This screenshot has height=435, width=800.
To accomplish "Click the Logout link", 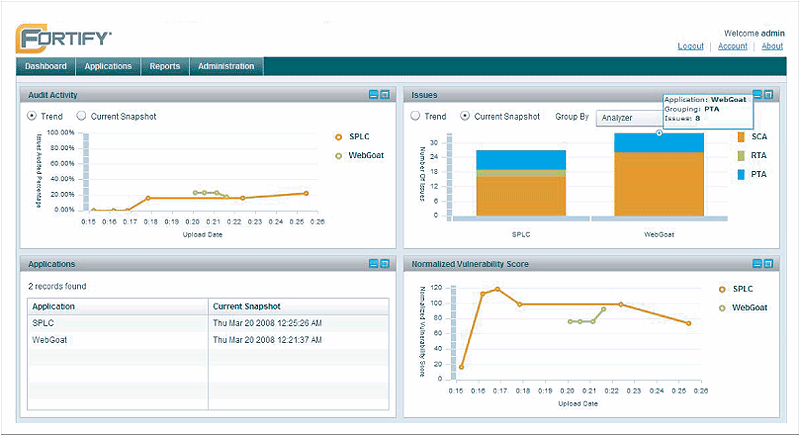I will (x=690, y=46).
